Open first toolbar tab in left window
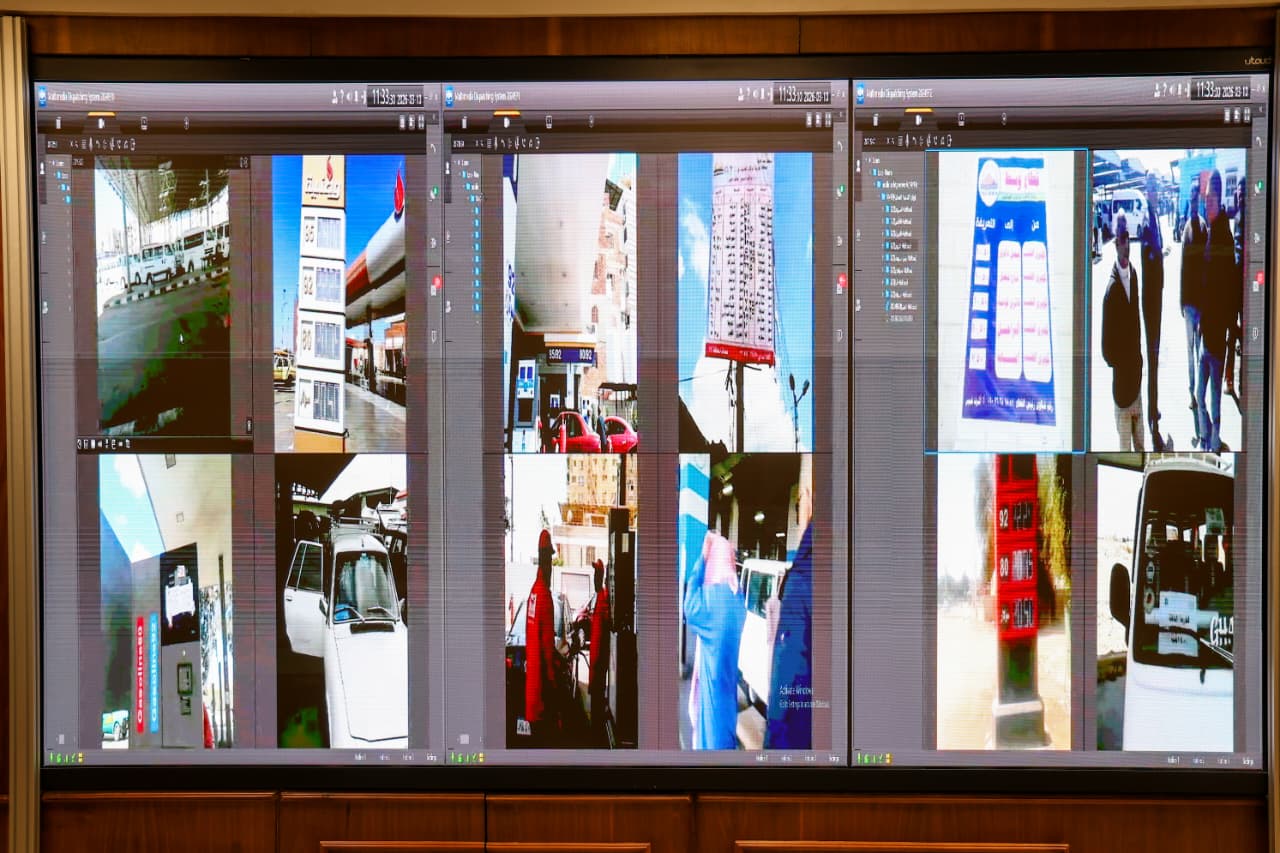 click(x=59, y=123)
